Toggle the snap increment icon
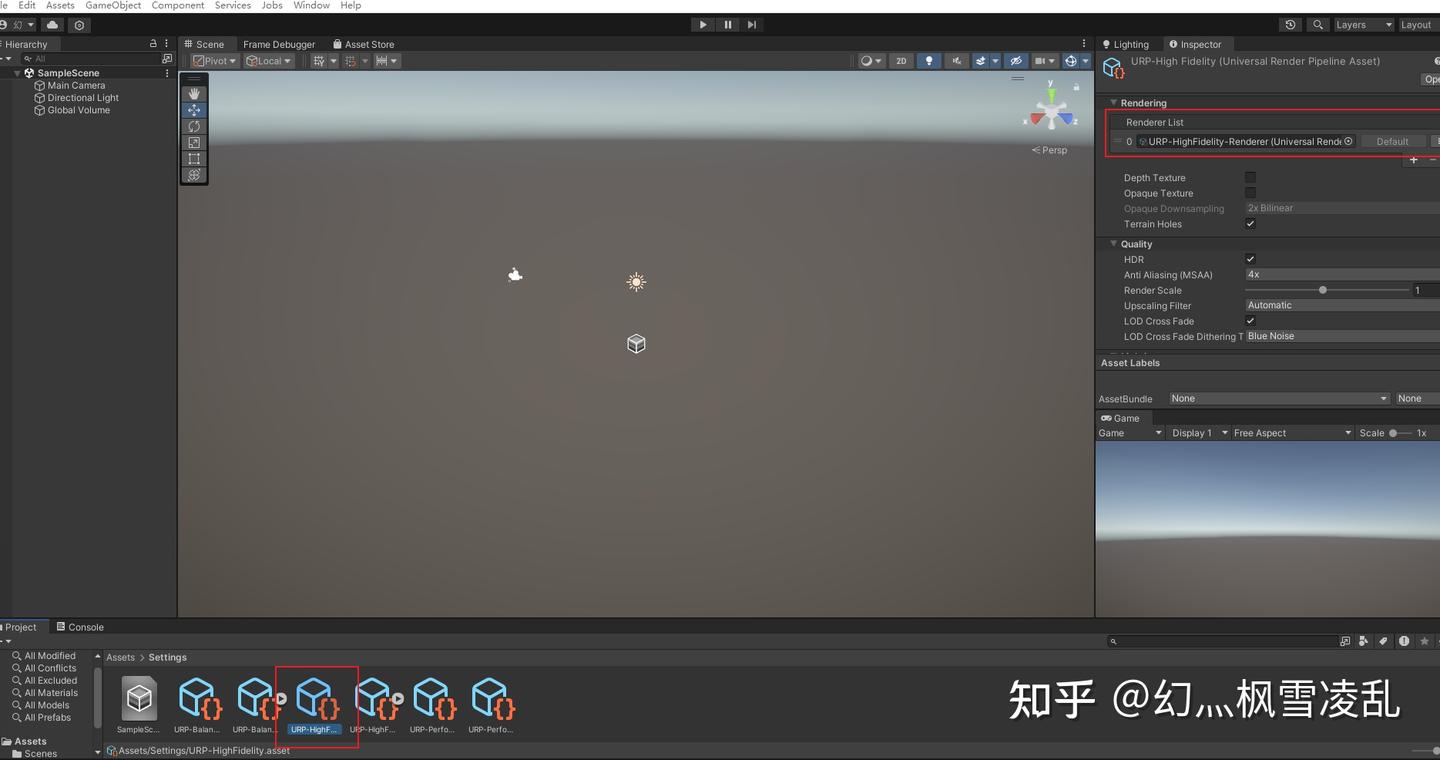 pyautogui.click(x=351, y=61)
